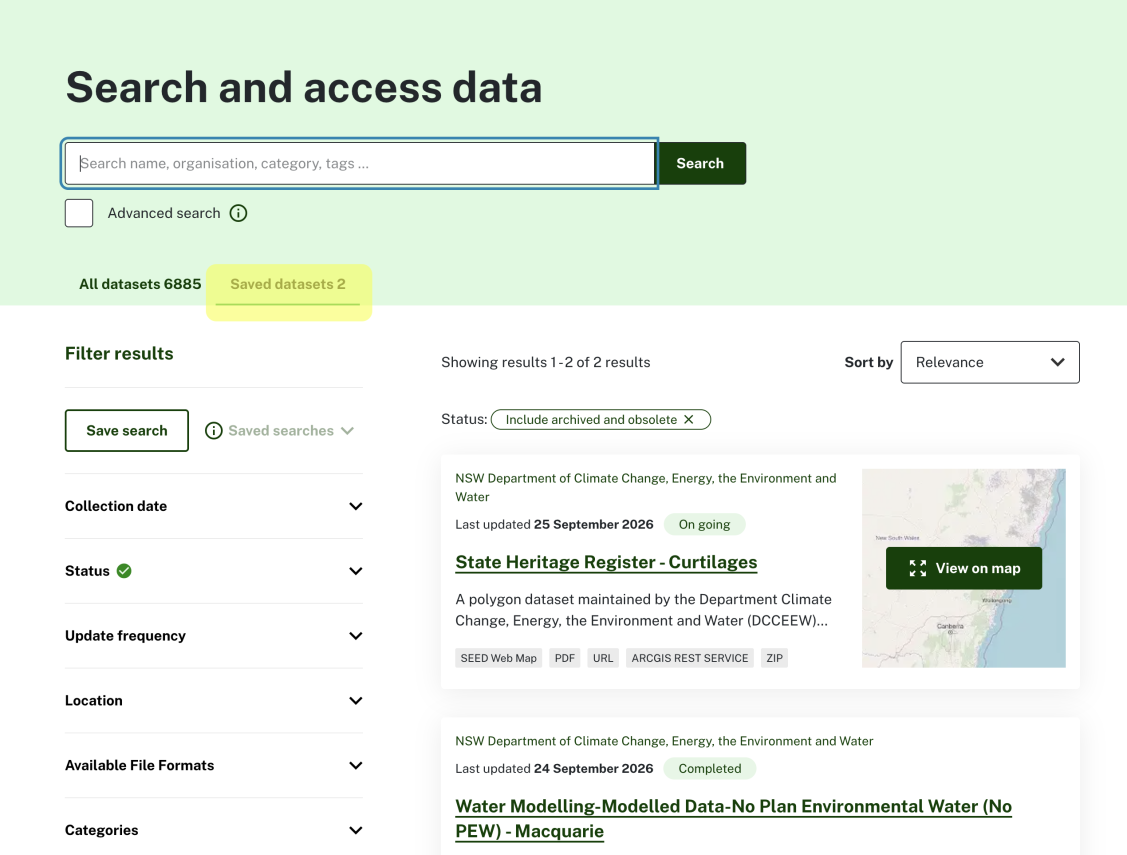Focus the search name, organisation input field

[359, 163]
